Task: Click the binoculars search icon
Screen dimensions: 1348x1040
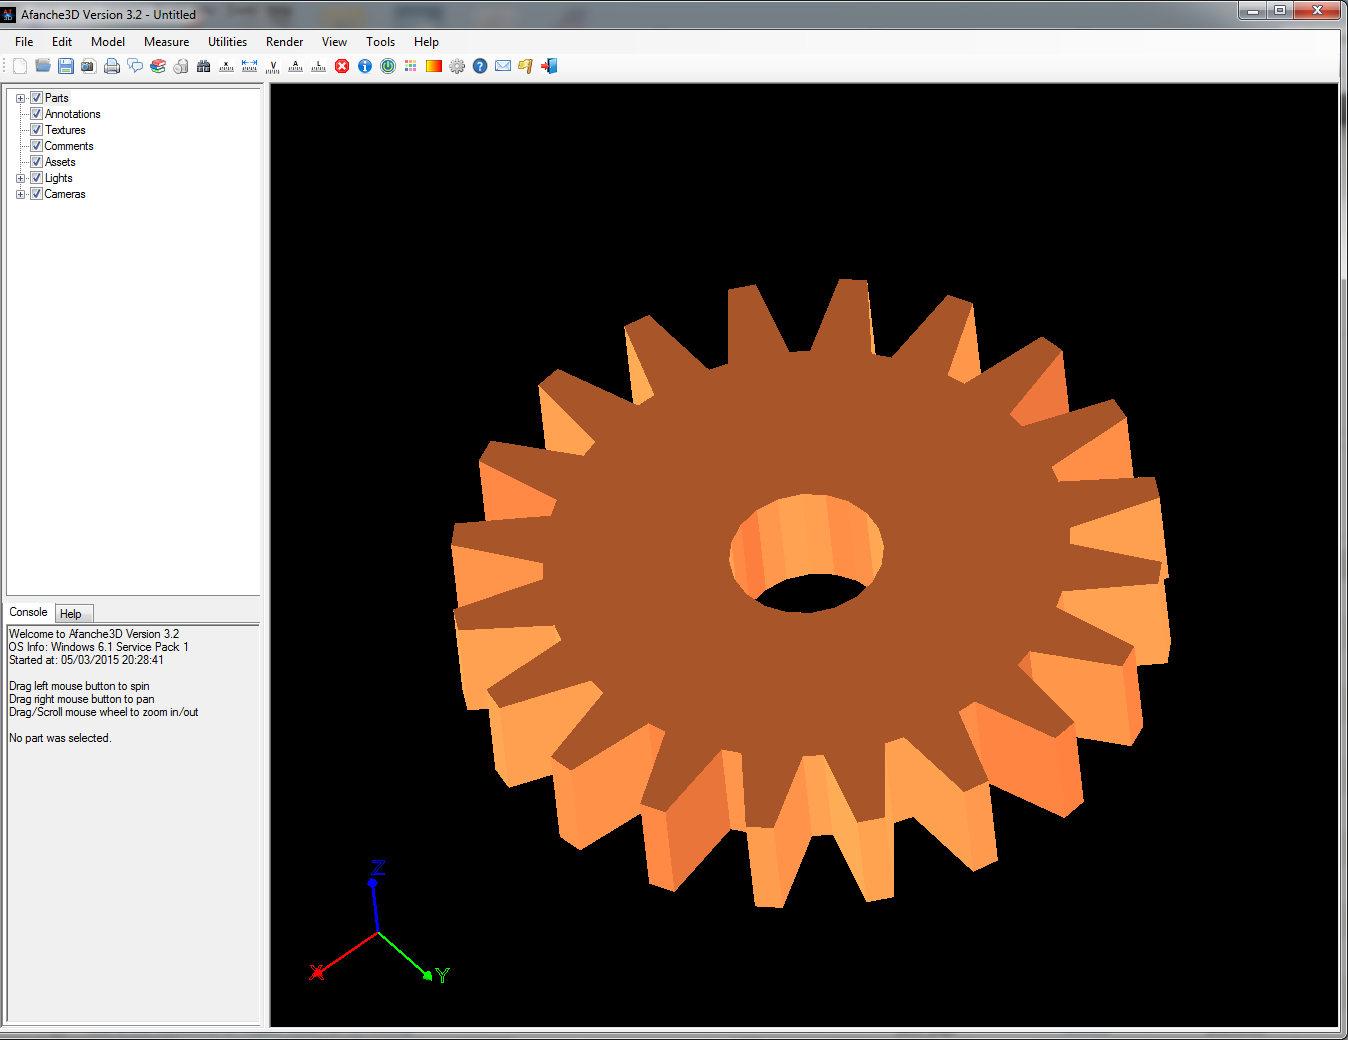Action: (x=204, y=66)
